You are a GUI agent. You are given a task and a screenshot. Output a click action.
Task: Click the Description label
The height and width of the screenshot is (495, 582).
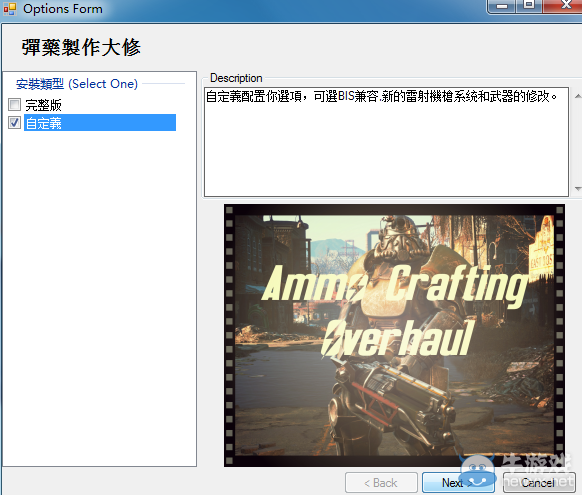[x=236, y=78]
